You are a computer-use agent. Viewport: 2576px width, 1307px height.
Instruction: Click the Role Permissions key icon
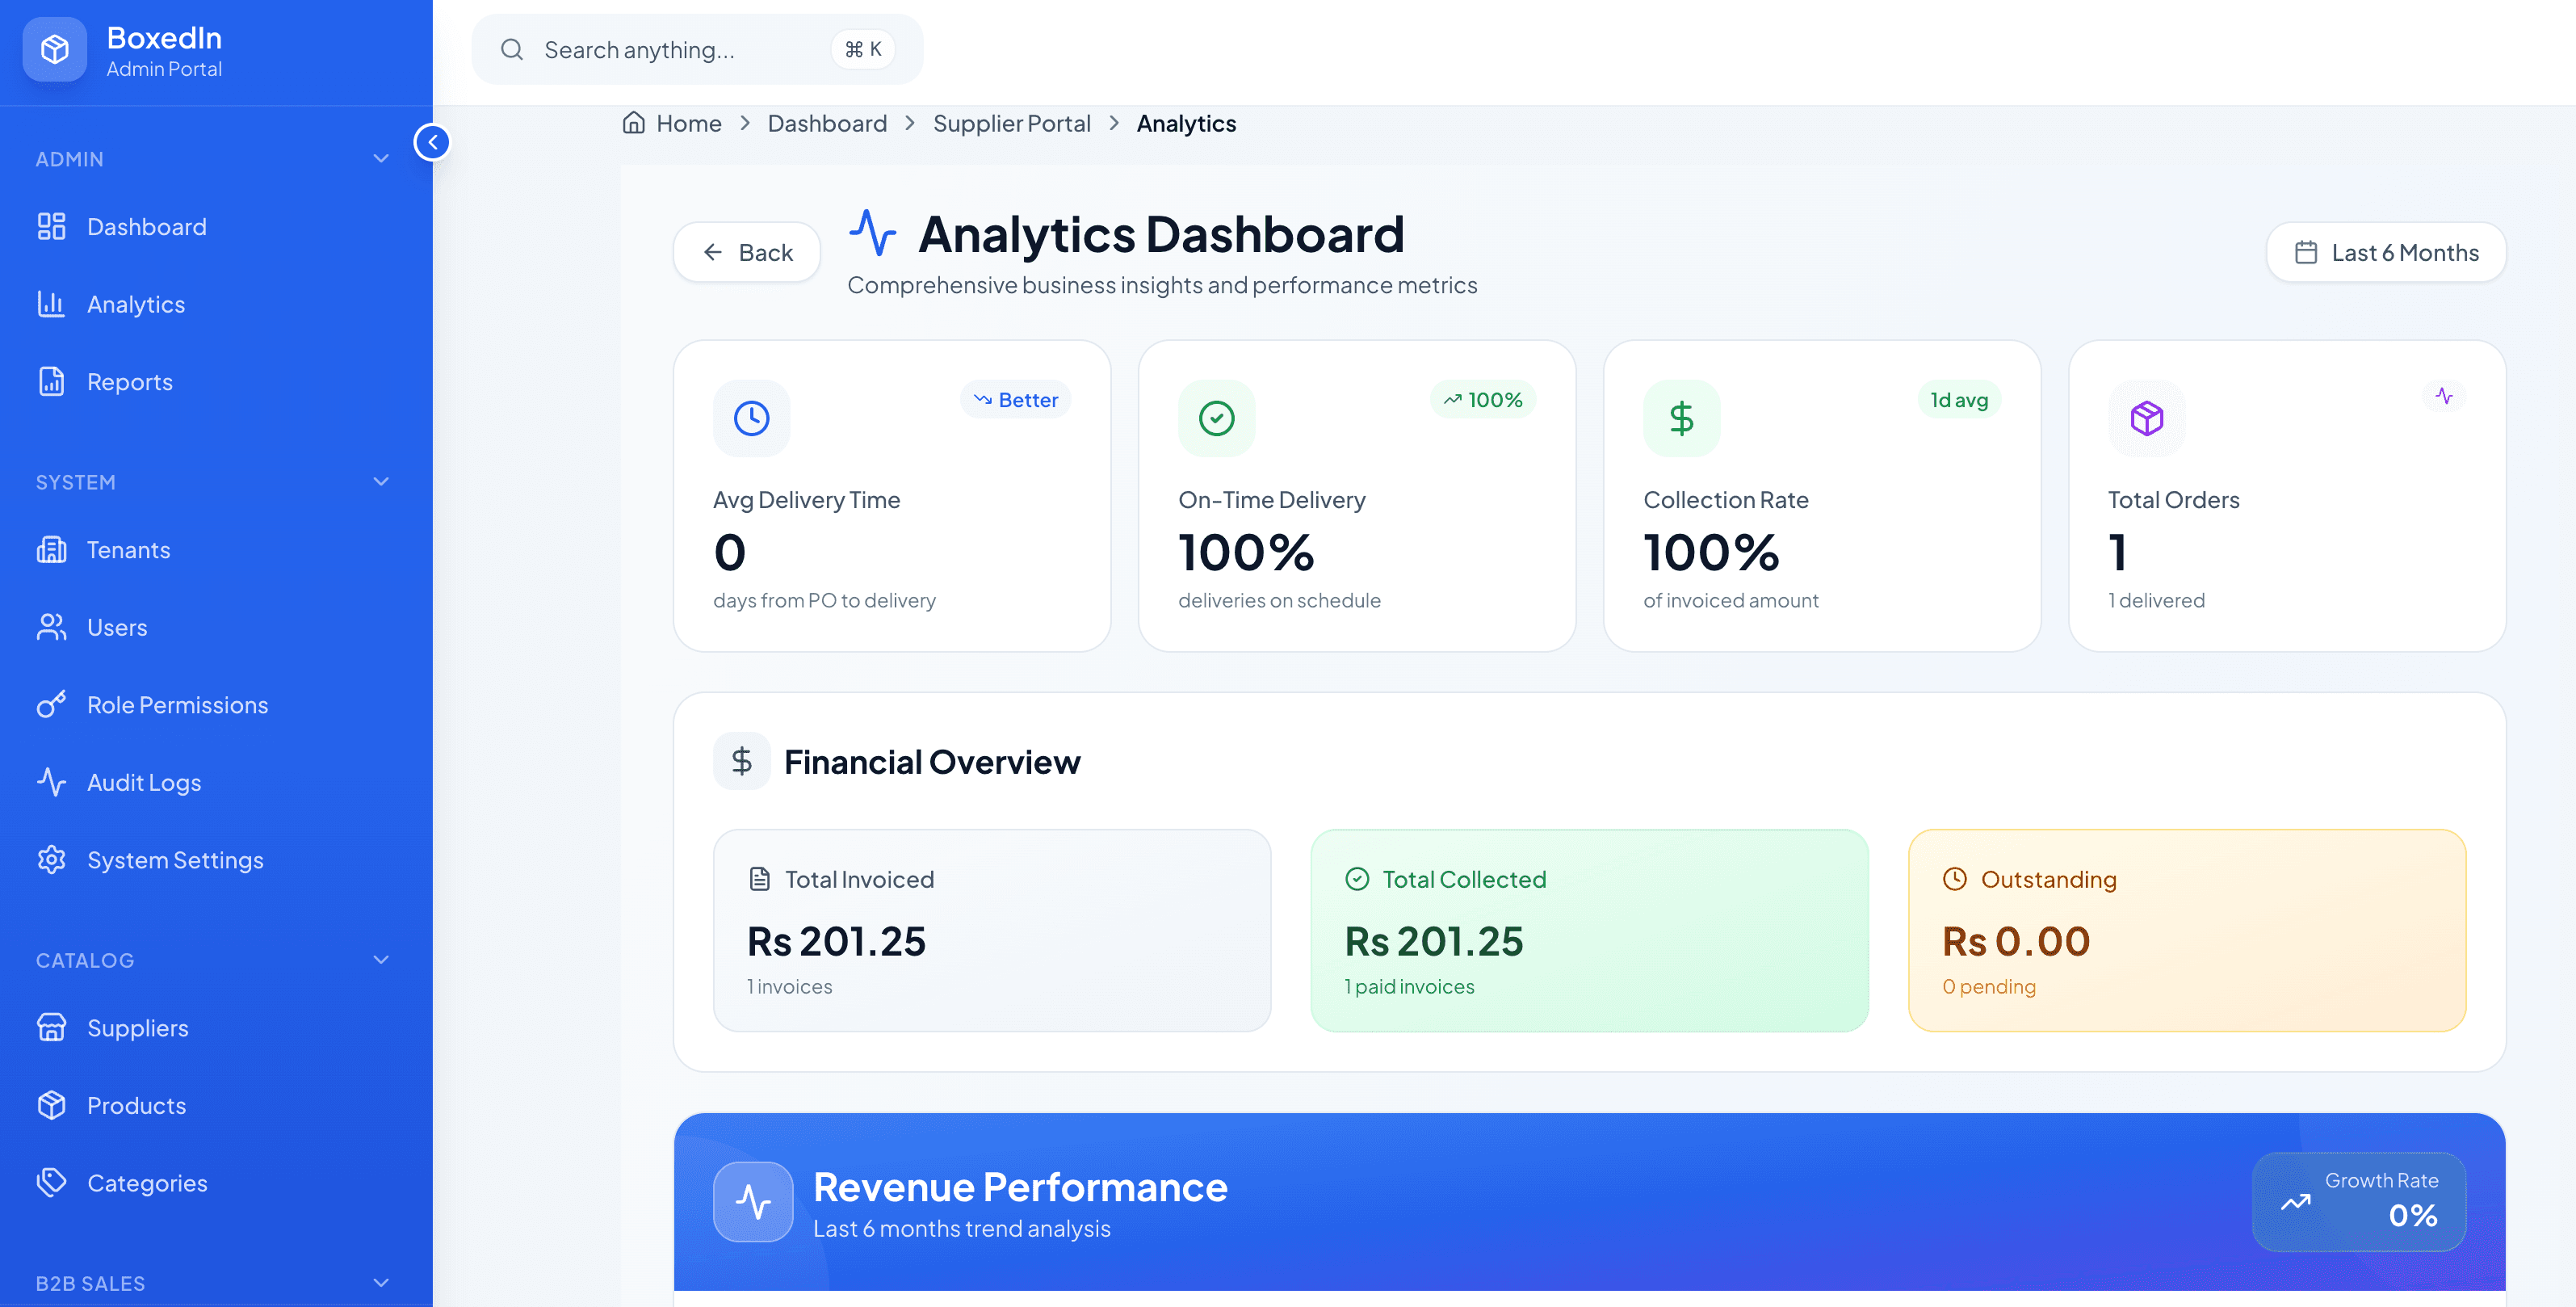tap(51, 705)
